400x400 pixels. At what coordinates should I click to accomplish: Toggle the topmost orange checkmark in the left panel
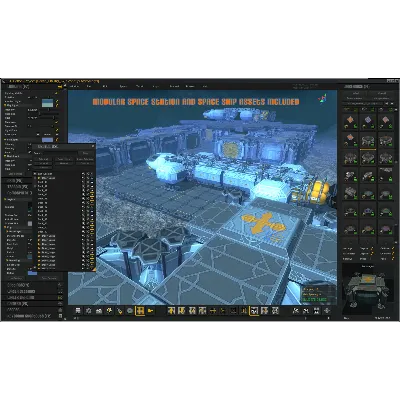click(x=57, y=93)
